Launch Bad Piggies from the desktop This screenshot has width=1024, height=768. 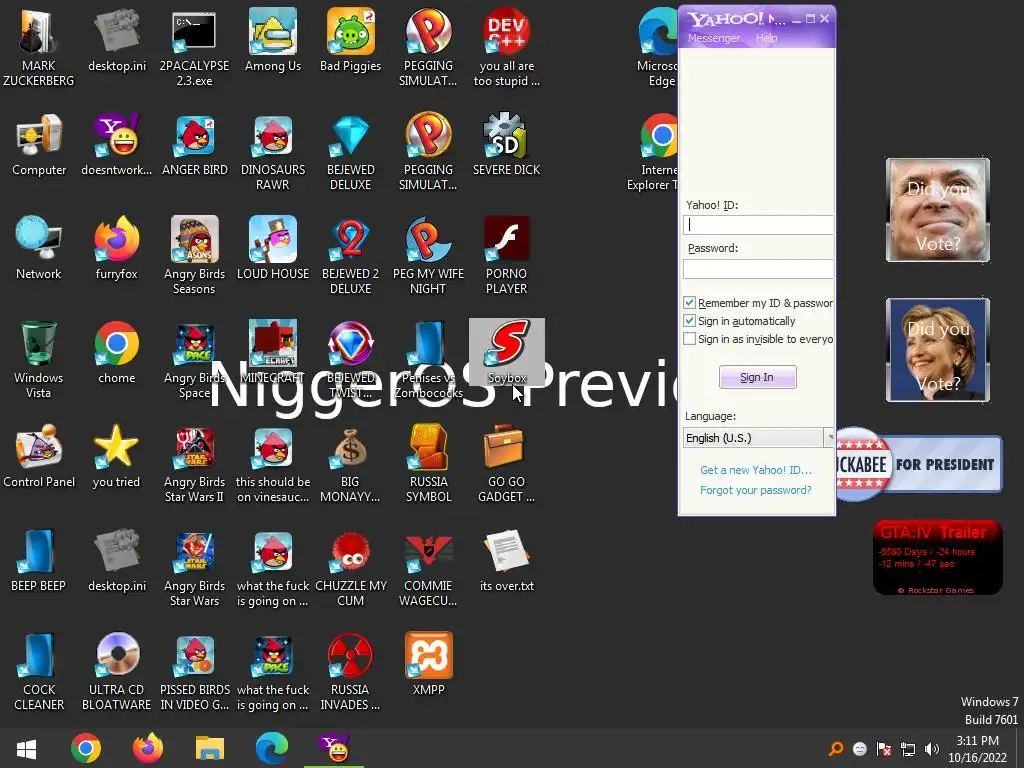tap(351, 39)
